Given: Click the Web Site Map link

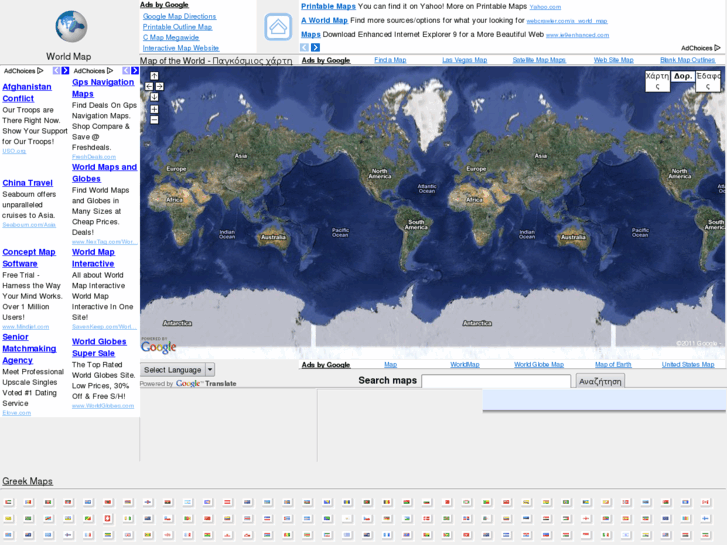Looking at the screenshot, I should [613, 60].
